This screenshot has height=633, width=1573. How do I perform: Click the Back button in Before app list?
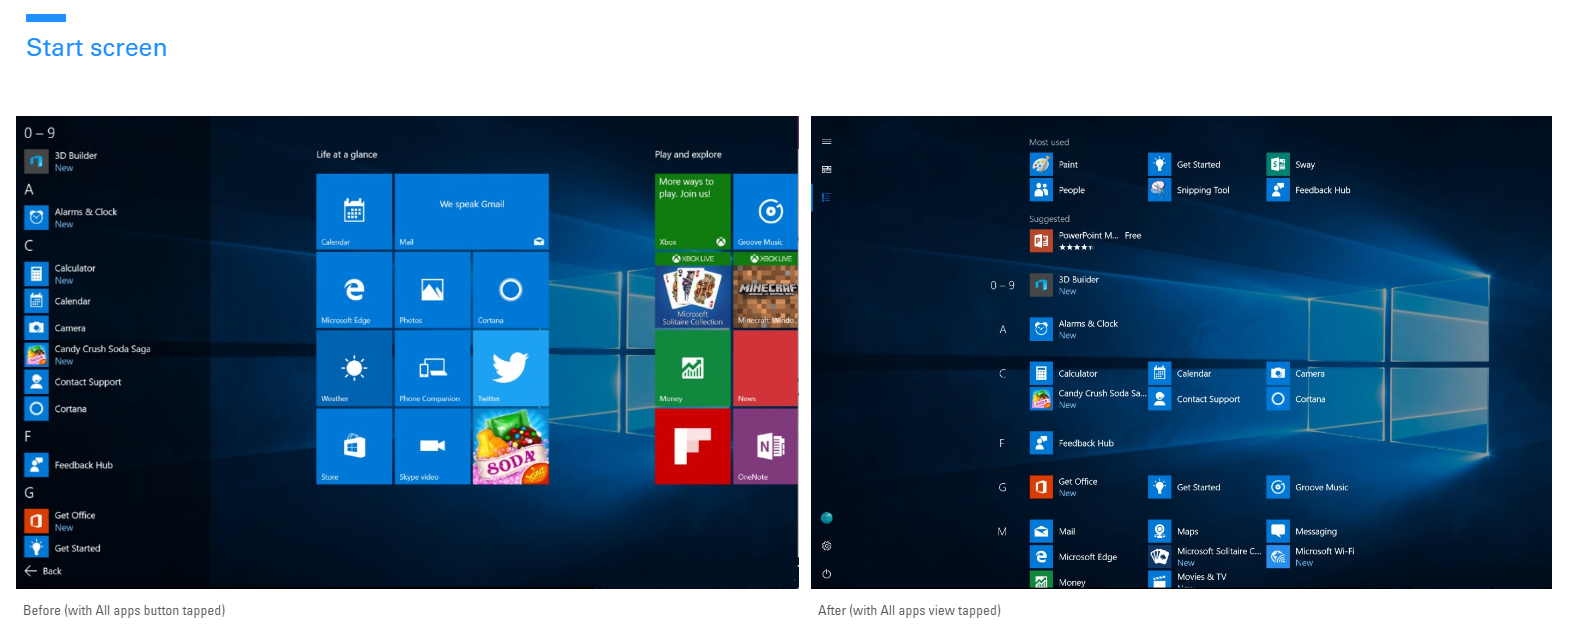(x=43, y=571)
